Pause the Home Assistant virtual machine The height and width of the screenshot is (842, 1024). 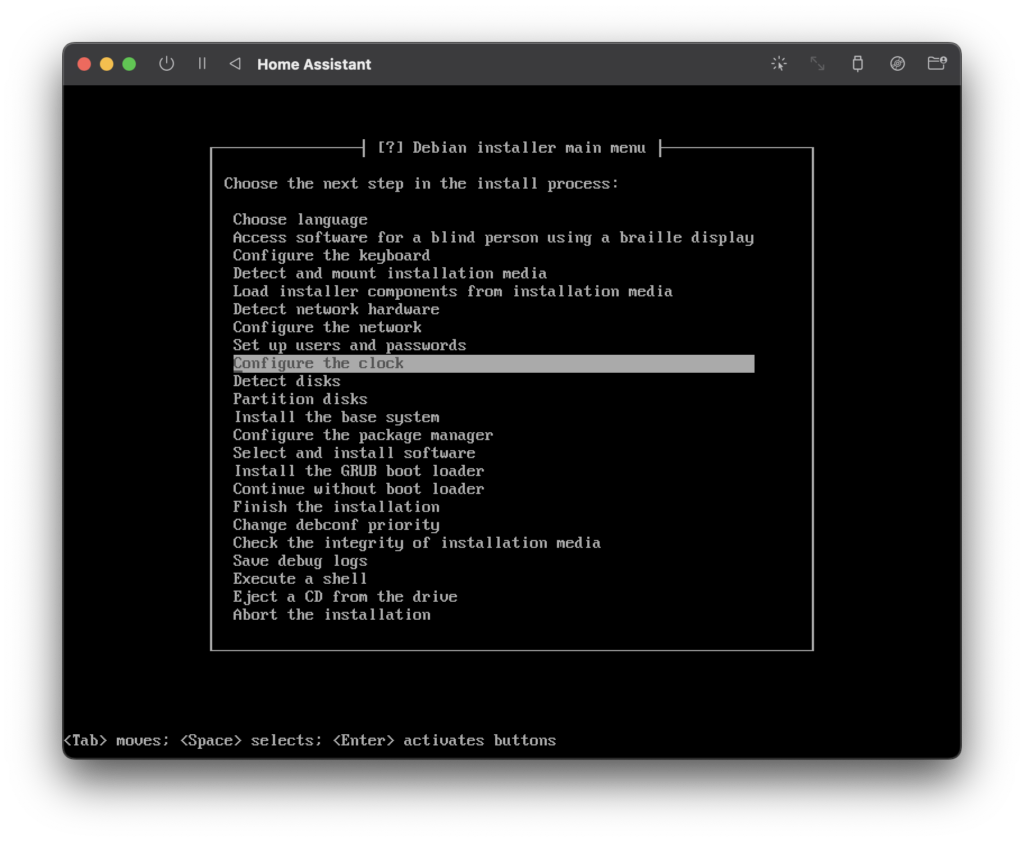click(202, 63)
